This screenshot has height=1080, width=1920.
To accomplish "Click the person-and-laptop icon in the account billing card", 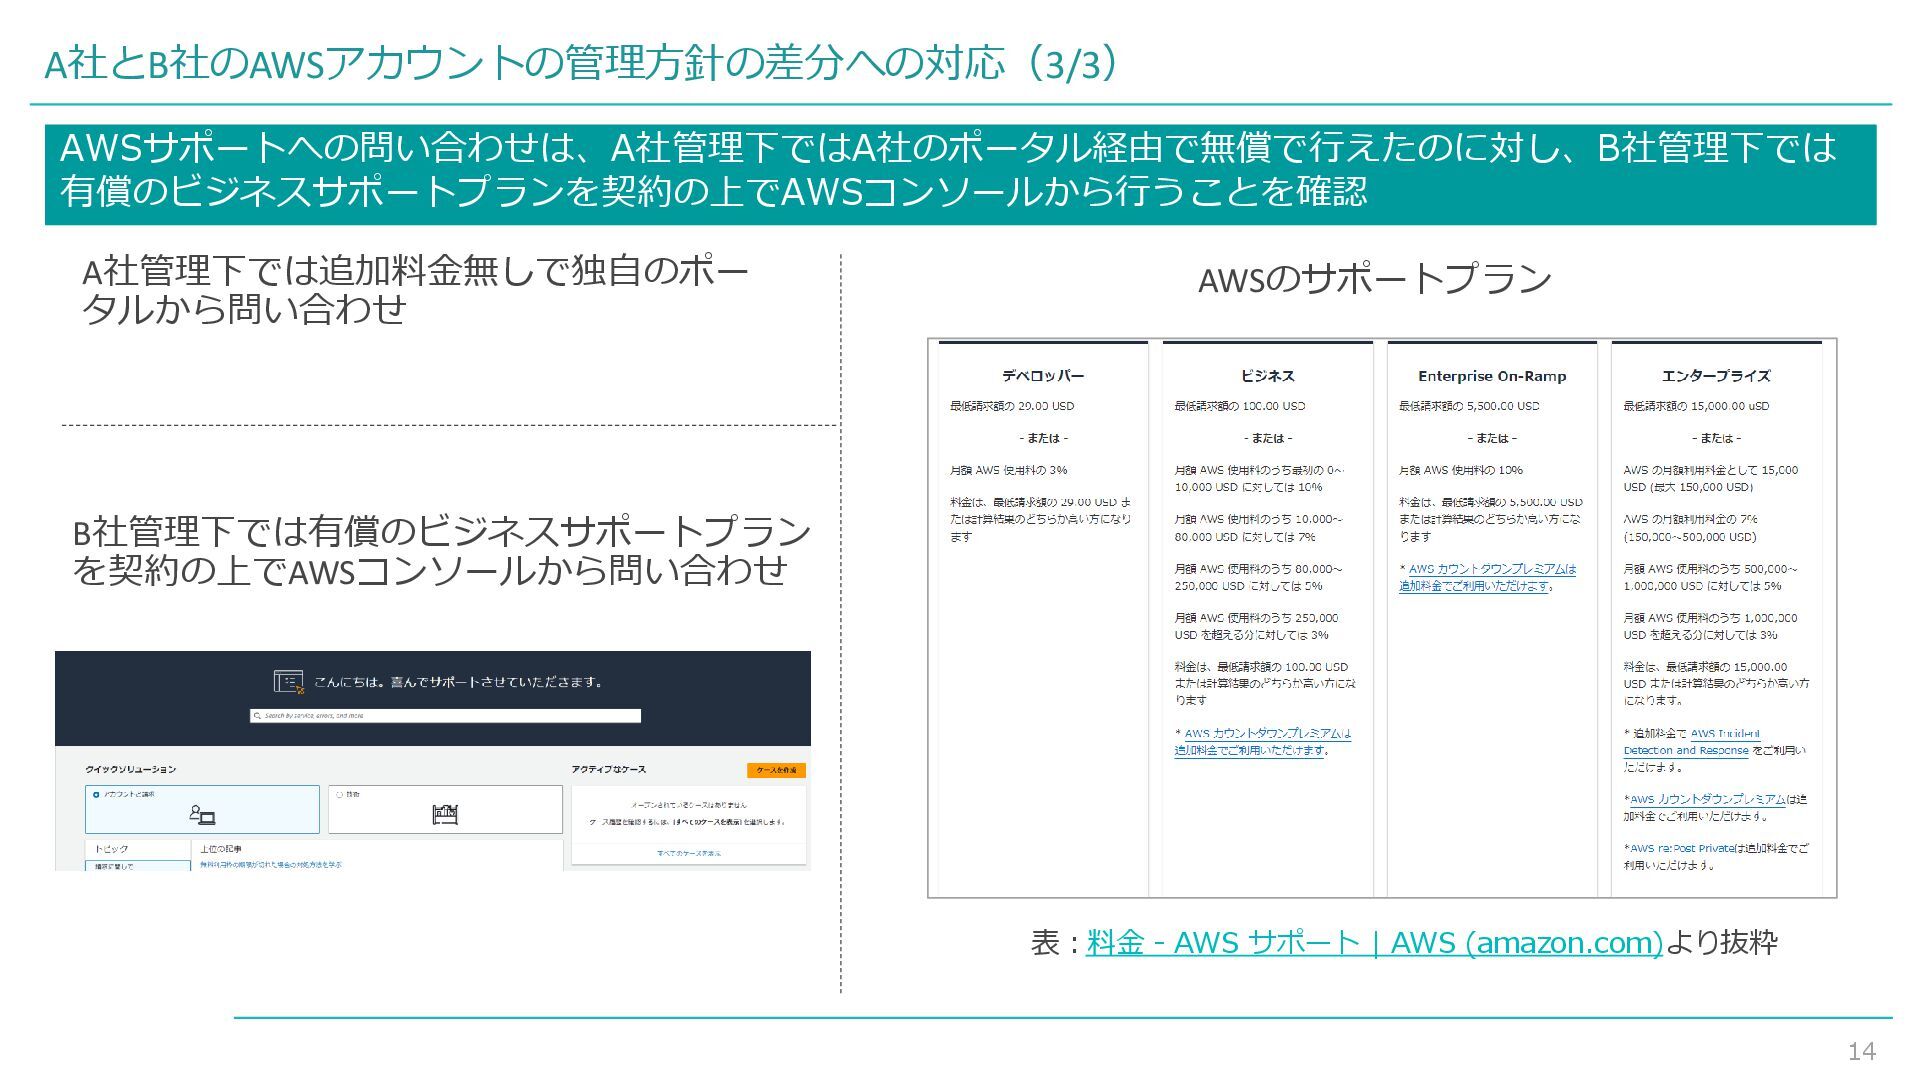I will [202, 815].
